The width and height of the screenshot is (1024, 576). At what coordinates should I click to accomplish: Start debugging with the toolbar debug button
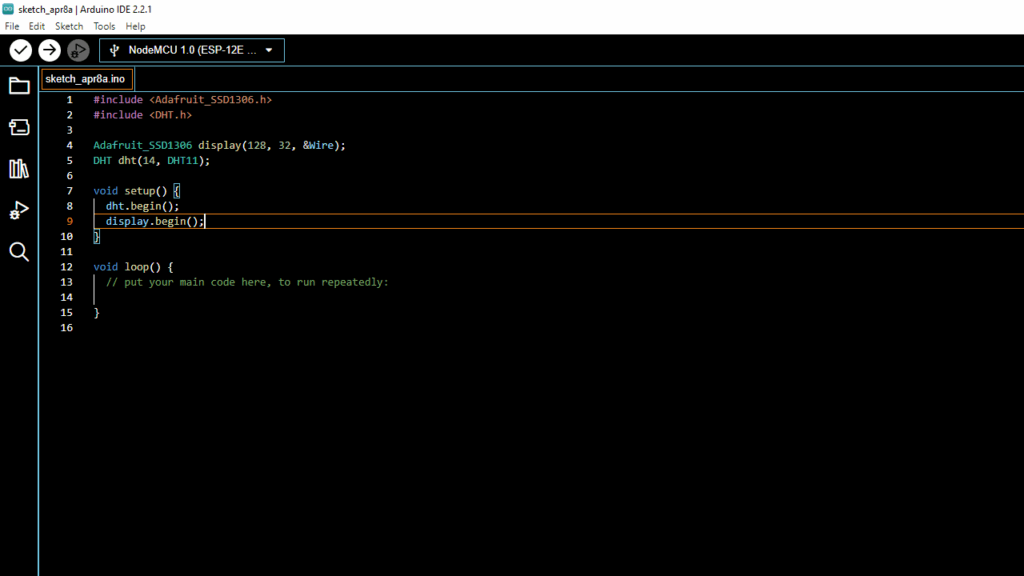pyautogui.click(x=78, y=50)
